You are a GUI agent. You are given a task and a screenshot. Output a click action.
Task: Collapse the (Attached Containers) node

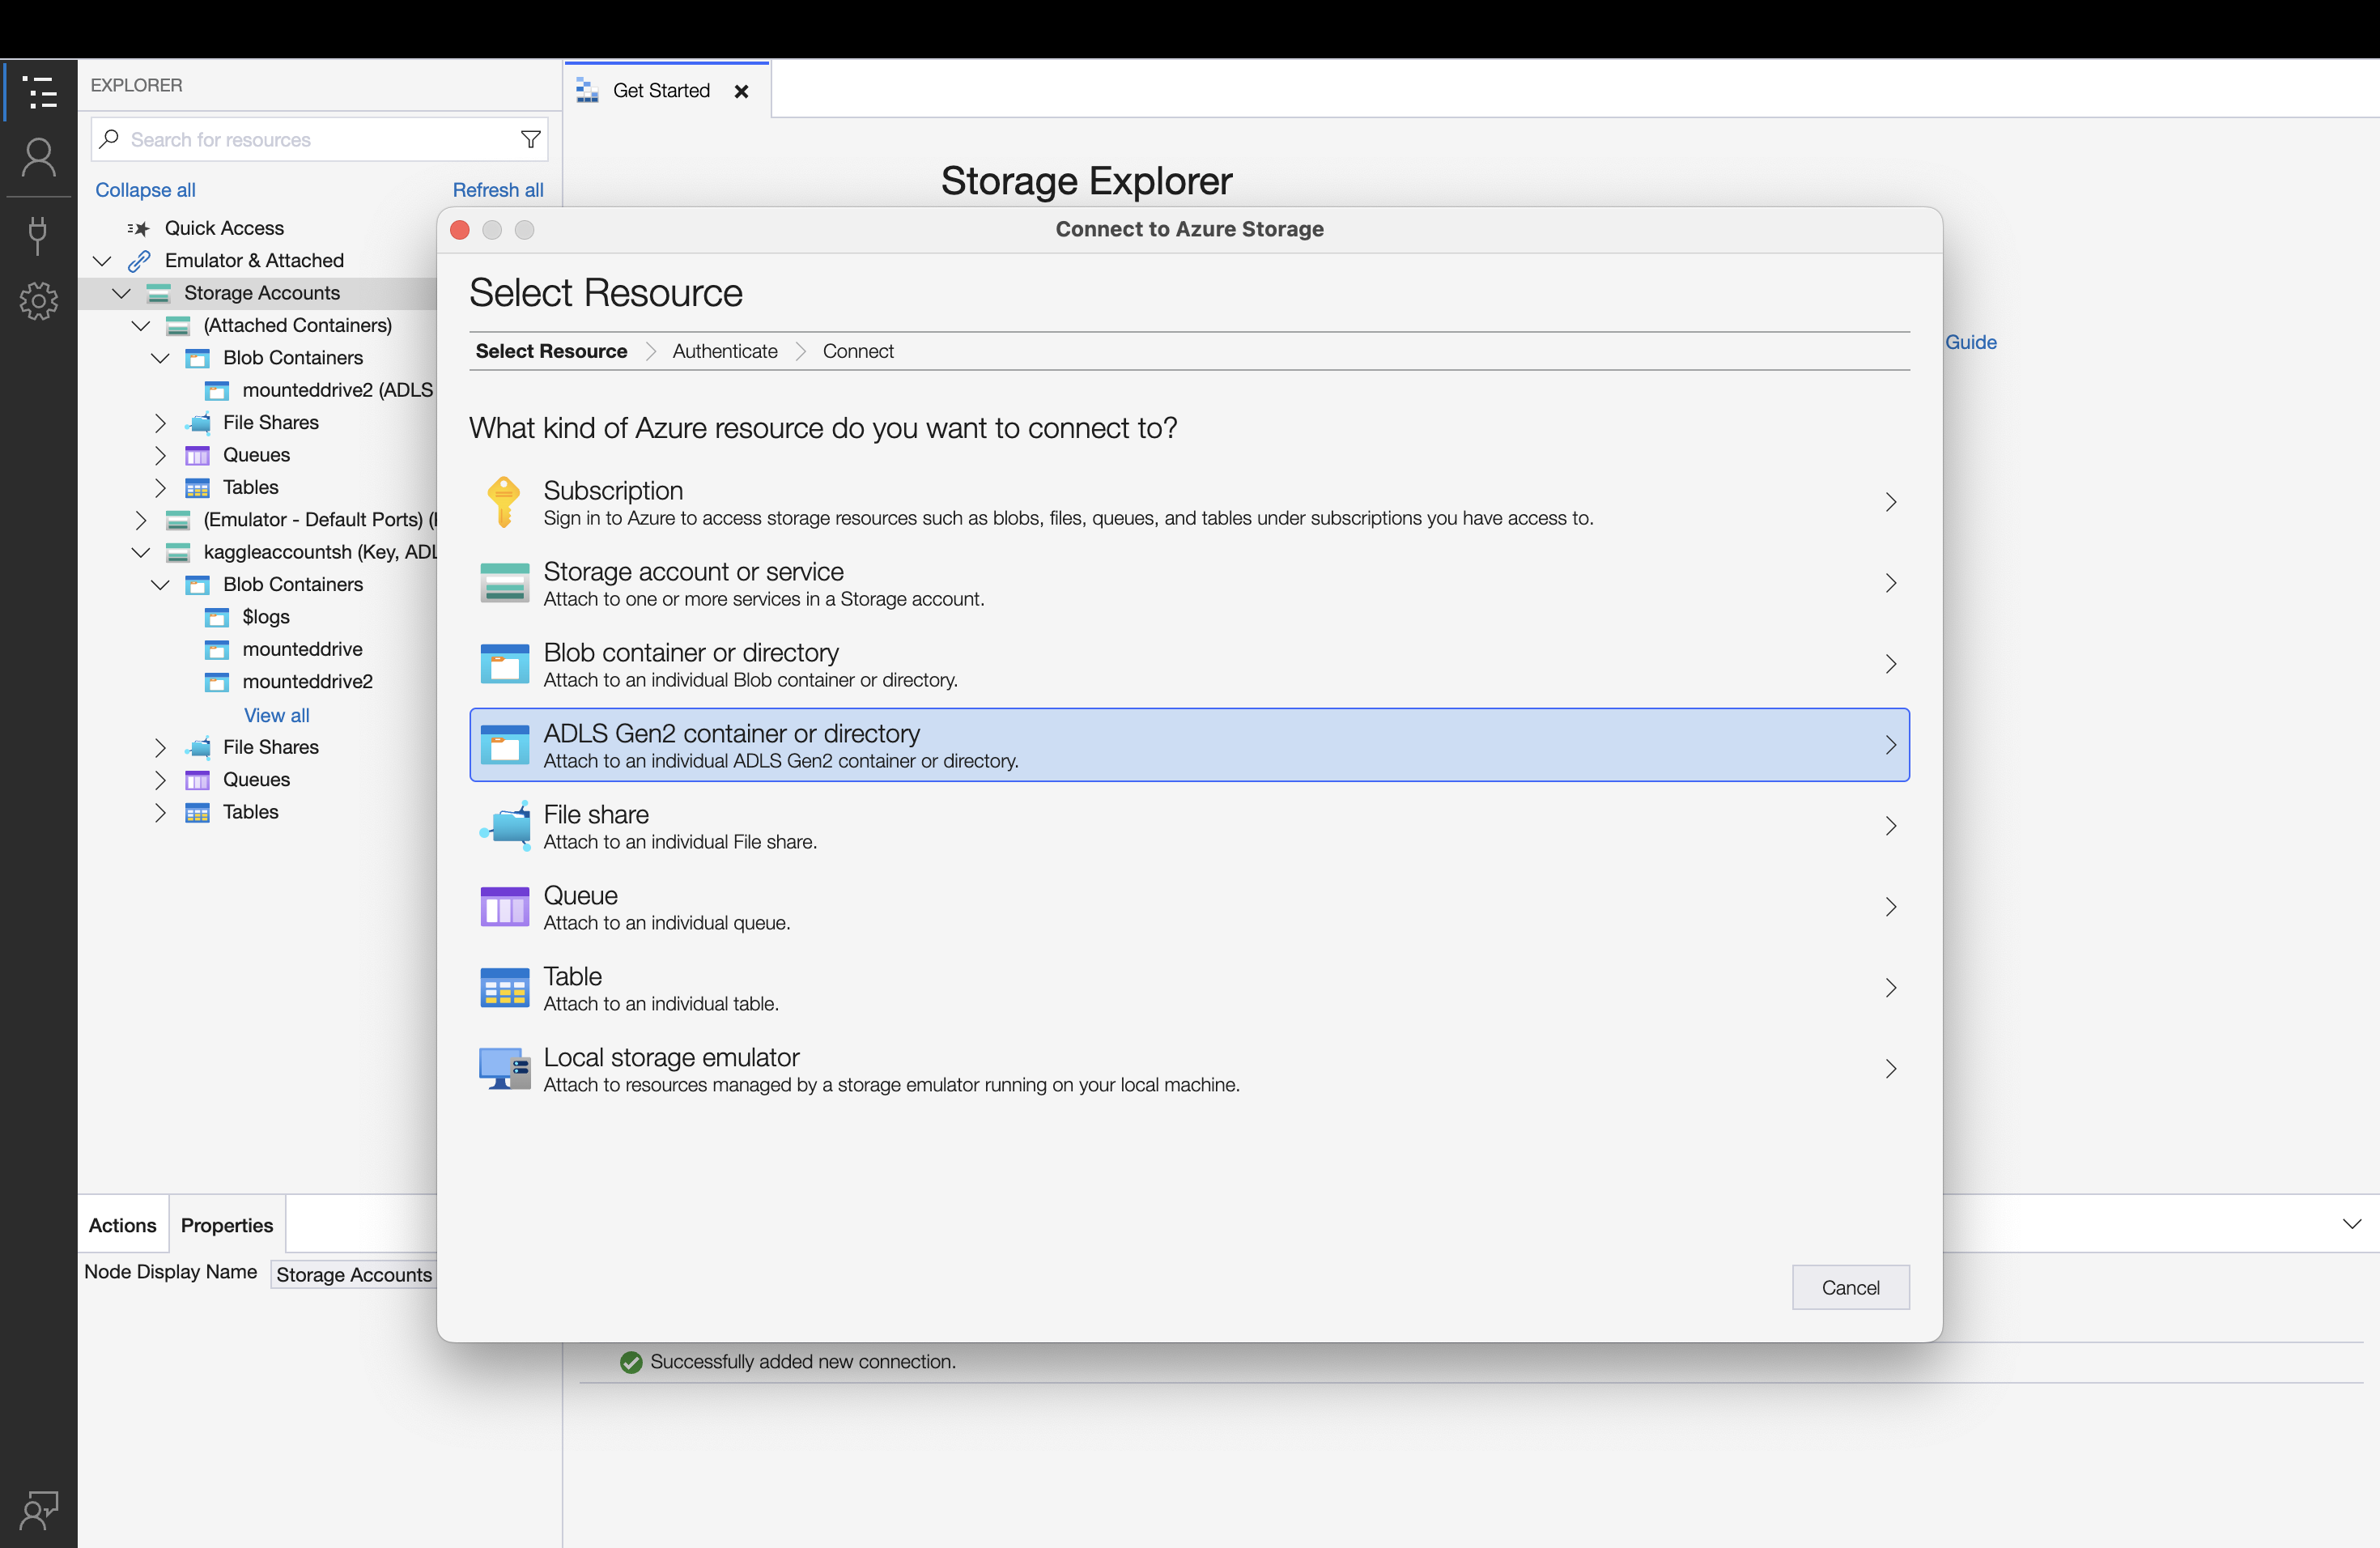[140, 326]
